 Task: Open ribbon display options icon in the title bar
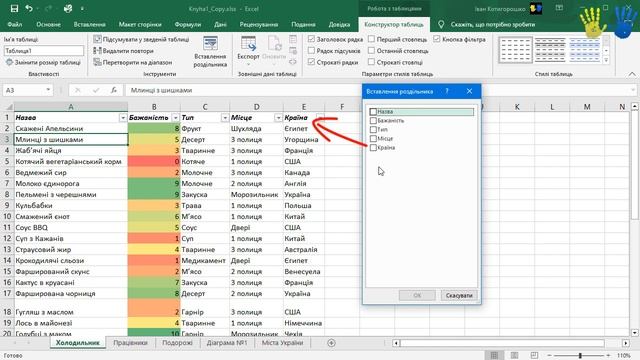pyautogui.click(x=559, y=8)
